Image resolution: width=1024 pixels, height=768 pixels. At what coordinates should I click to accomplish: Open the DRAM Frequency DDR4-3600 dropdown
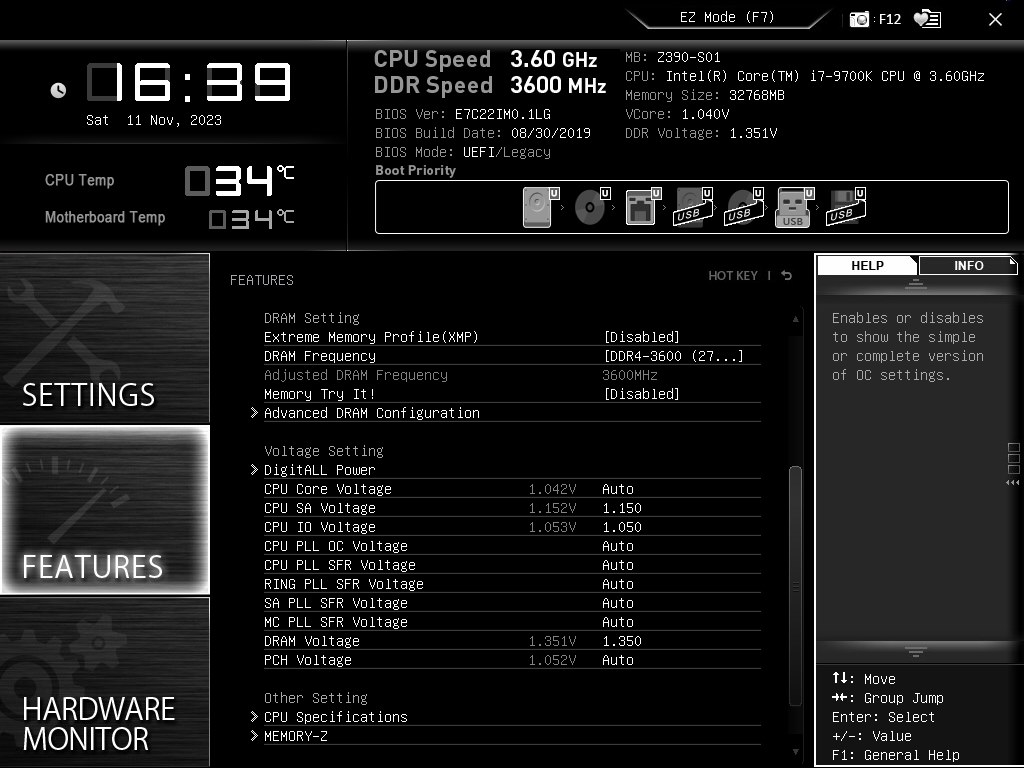coord(673,356)
